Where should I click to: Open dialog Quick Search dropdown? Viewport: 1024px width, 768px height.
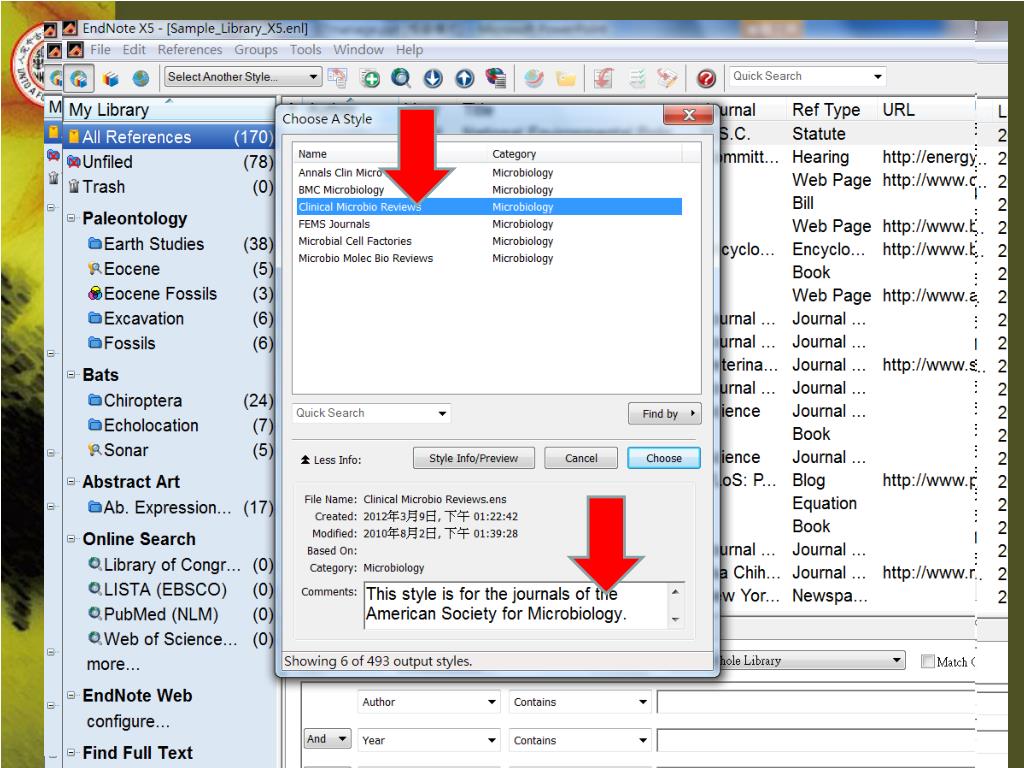point(442,413)
